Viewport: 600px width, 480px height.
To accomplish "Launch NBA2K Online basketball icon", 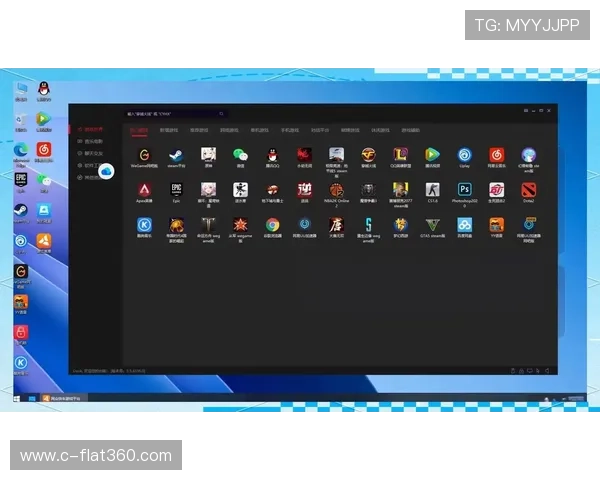I will pyautogui.click(x=336, y=190).
